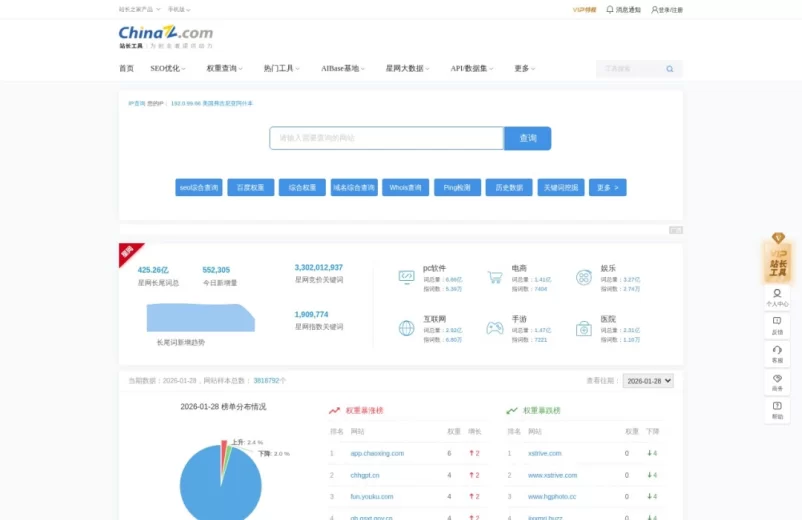Open the 2026-01-28 date dropdown

point(648,381)
